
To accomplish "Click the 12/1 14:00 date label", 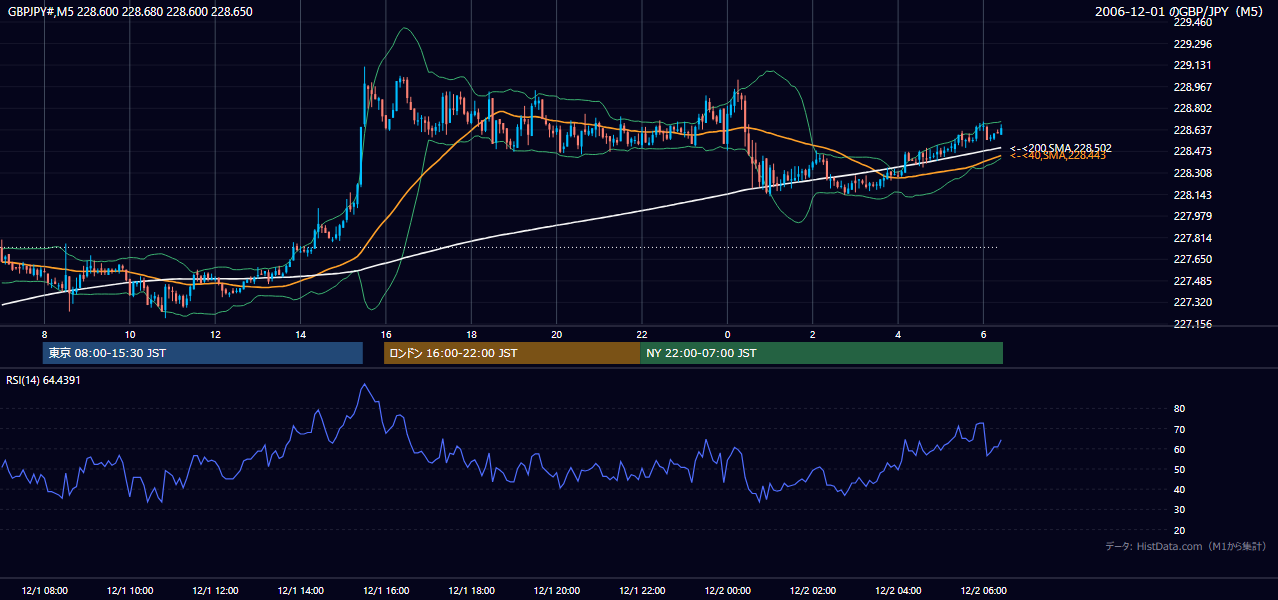I will click(x=300, y=591).
